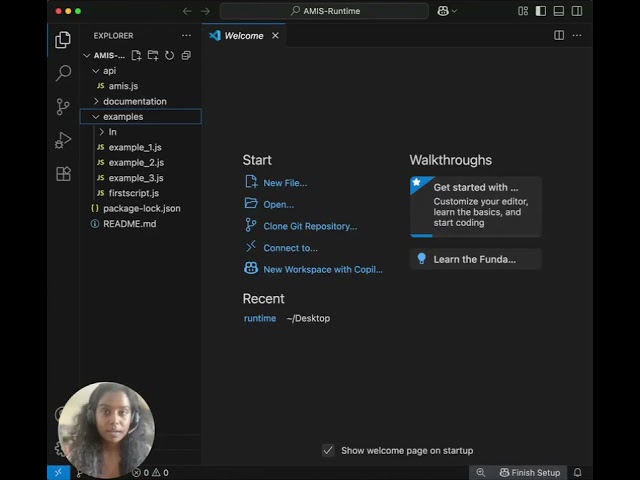The height and width of the screenshot is (480, 640).
Task: Open amis.js file
Action: (140, 86)
